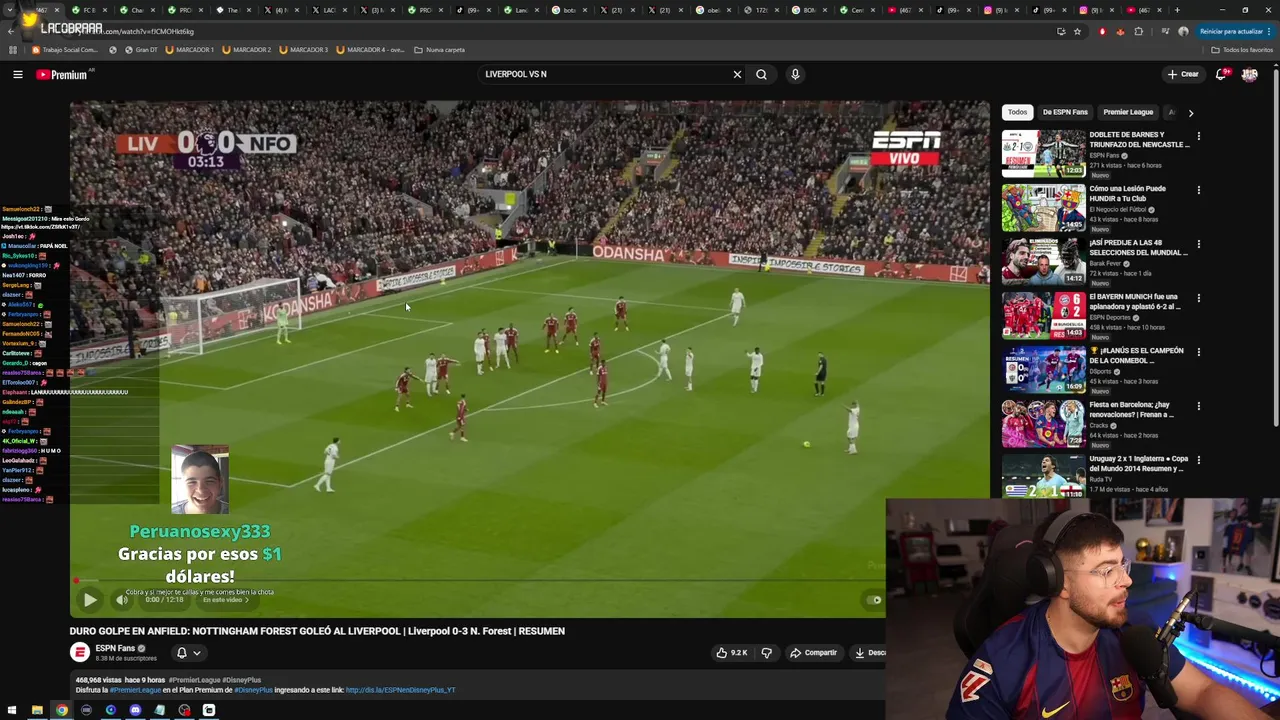
Task: Go to the YouTube Premium home logo
Action: pyautogui.click(x=62, y=74)
